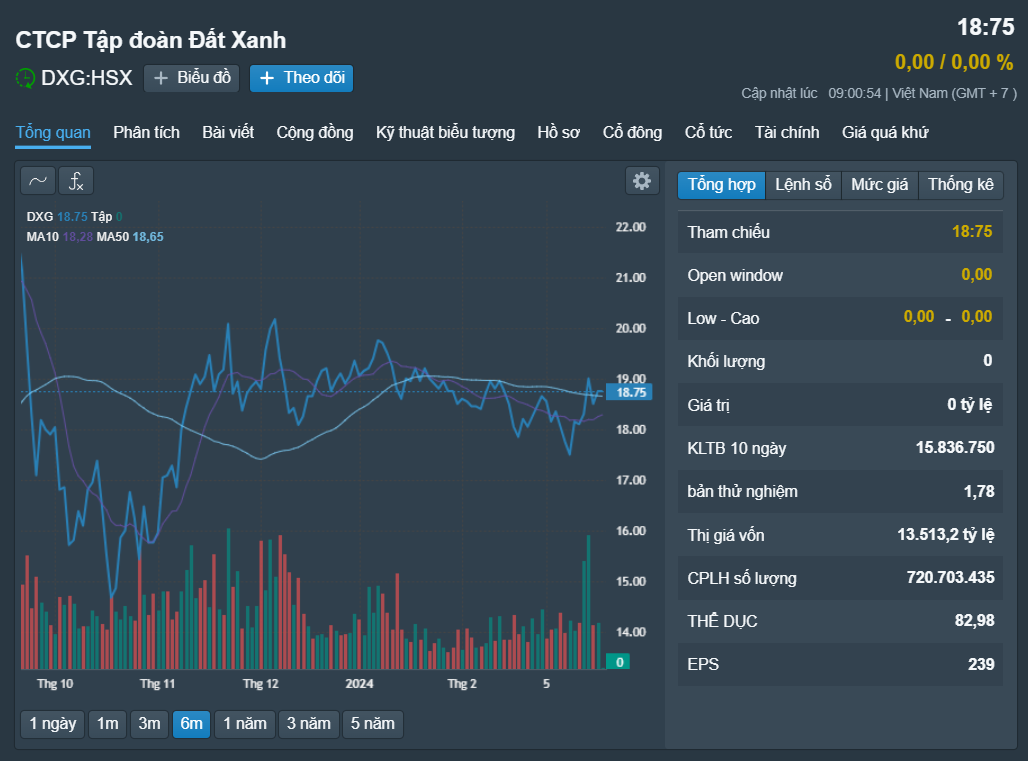
Task: Click the Thị giá vốn value 13.513,2 tỷ lệ
Action: (x=945, y=535)
